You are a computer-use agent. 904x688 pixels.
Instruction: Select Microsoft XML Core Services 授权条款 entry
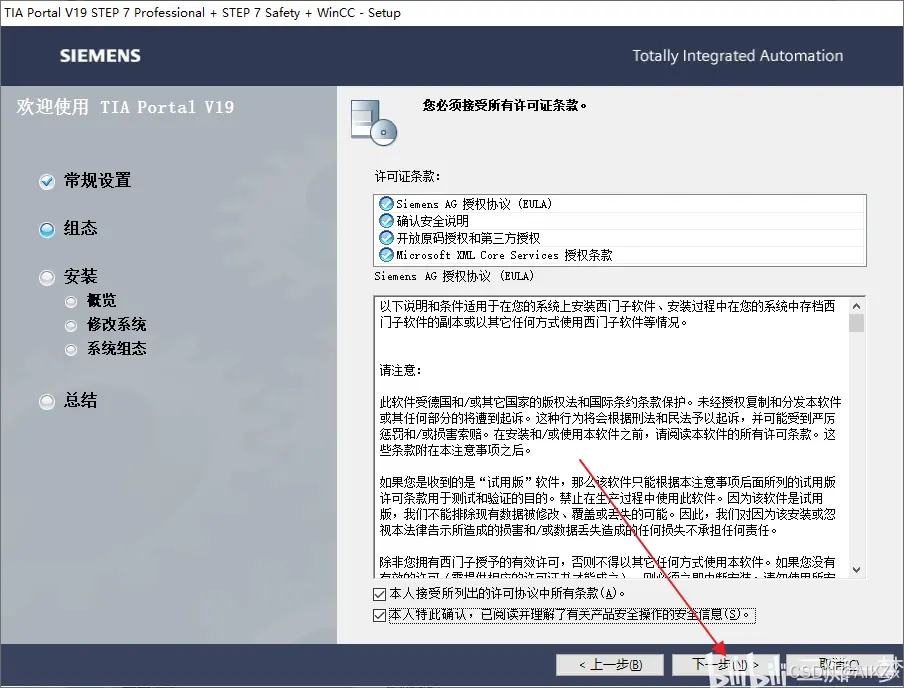point(620,254)
